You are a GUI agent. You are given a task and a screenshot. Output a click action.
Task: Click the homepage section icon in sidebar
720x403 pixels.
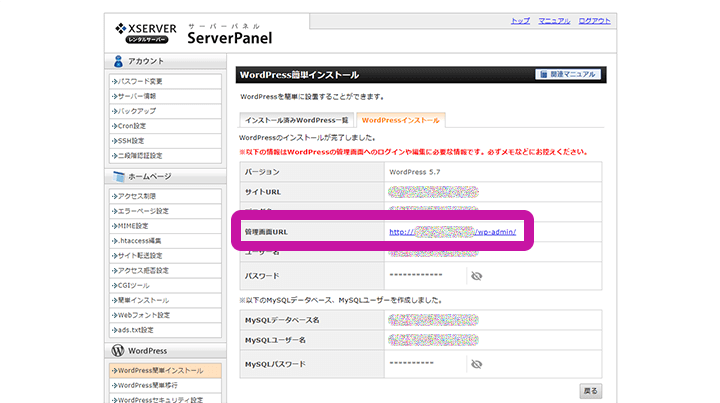click(x=118, y=176)
